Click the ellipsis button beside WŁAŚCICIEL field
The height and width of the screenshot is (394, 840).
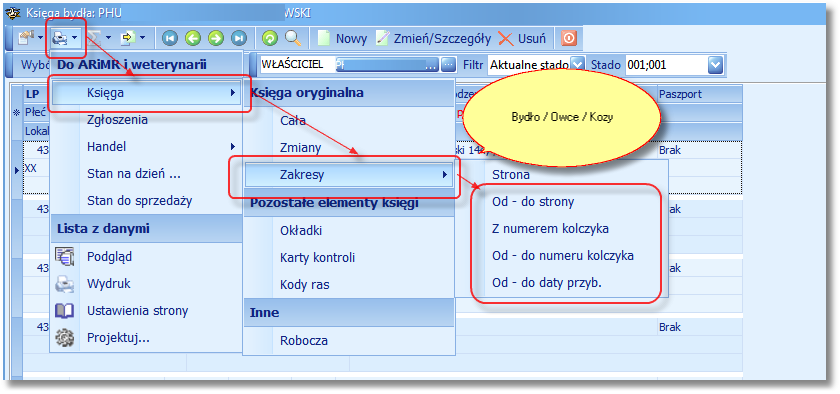448,65
